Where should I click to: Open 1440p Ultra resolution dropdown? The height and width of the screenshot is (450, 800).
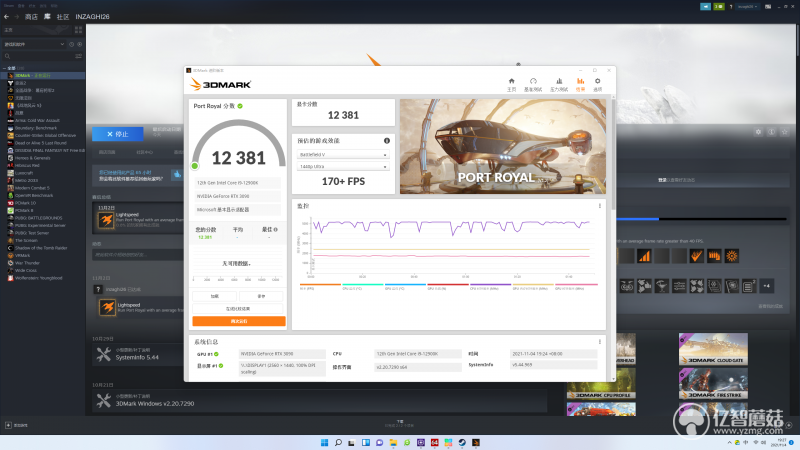343,166
